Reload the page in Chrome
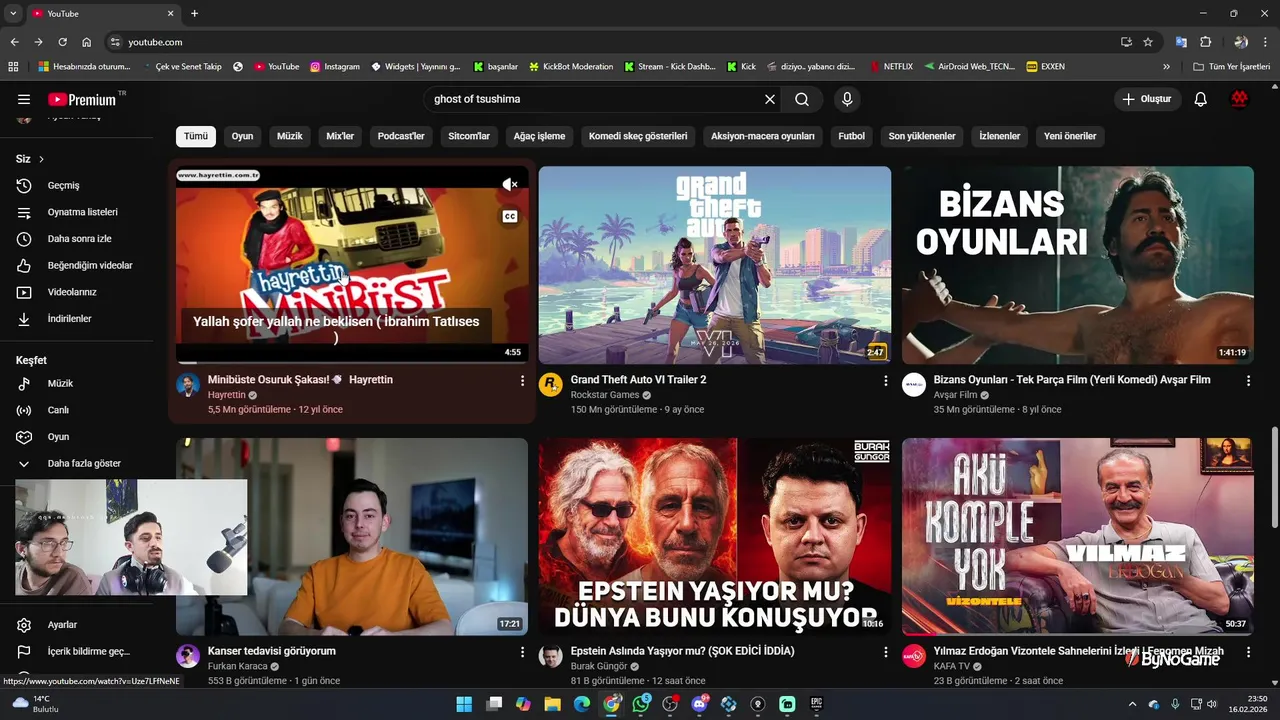Viewport: 1280px width, 720px height. (62, 42)
